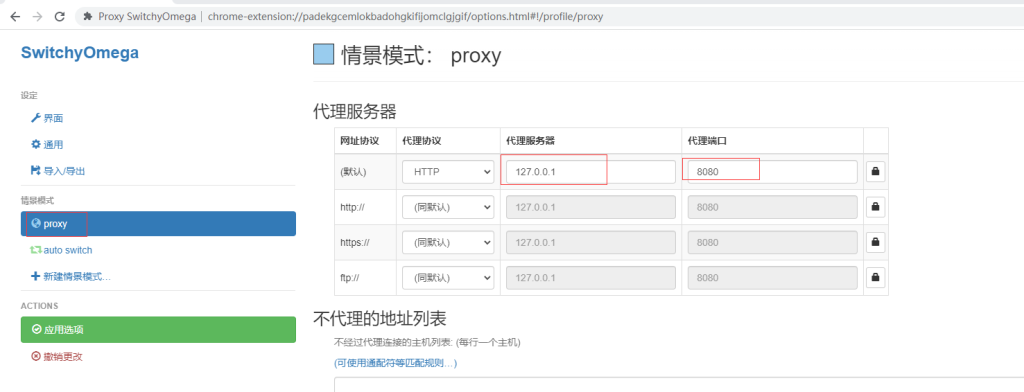The height and width of the screenshot is (392, 1024).
Task: Click the browser forward arrow
Action: click(37, 17)
